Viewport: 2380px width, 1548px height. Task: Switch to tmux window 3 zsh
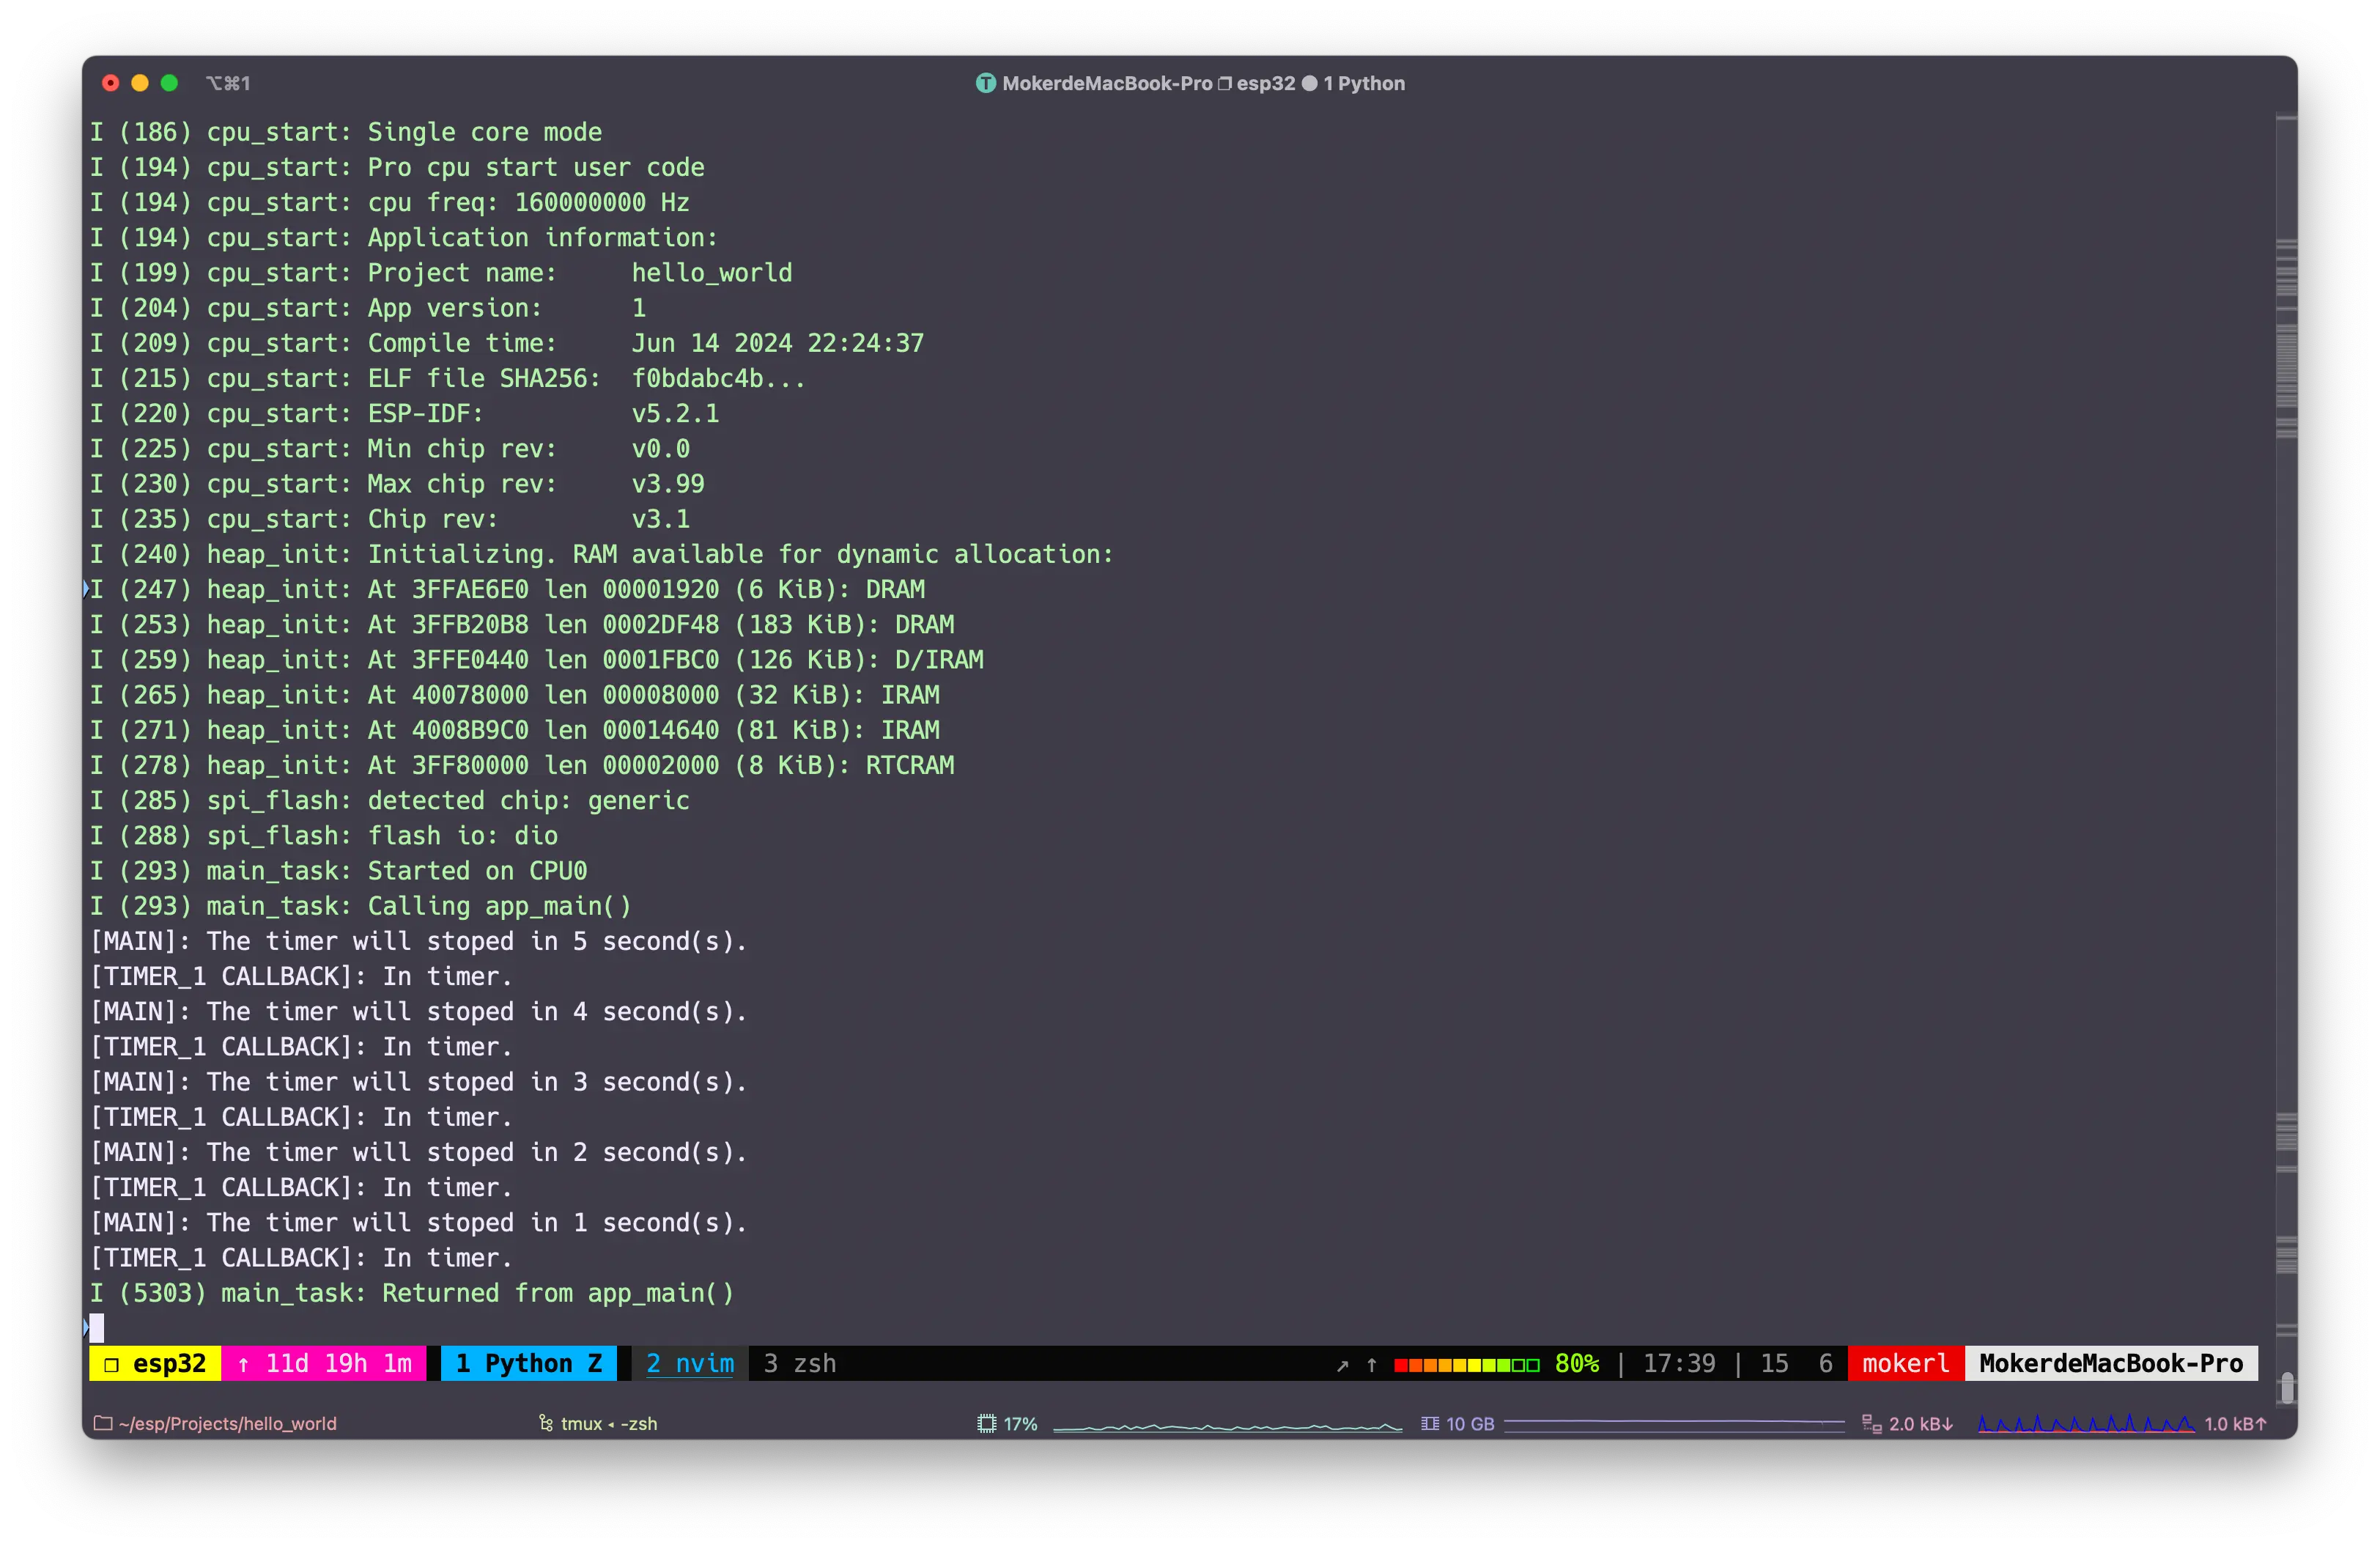(800, 1363)
